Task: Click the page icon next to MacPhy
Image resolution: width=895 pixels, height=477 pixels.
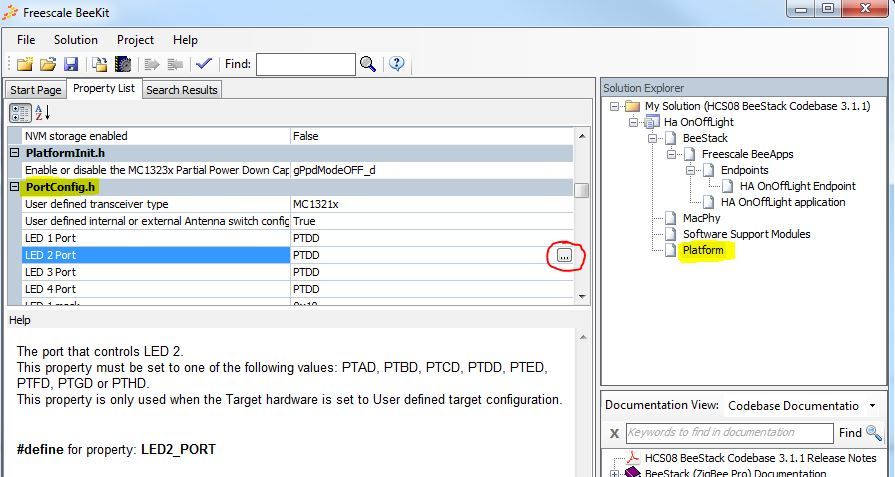Action: click(x=670, y=218)
